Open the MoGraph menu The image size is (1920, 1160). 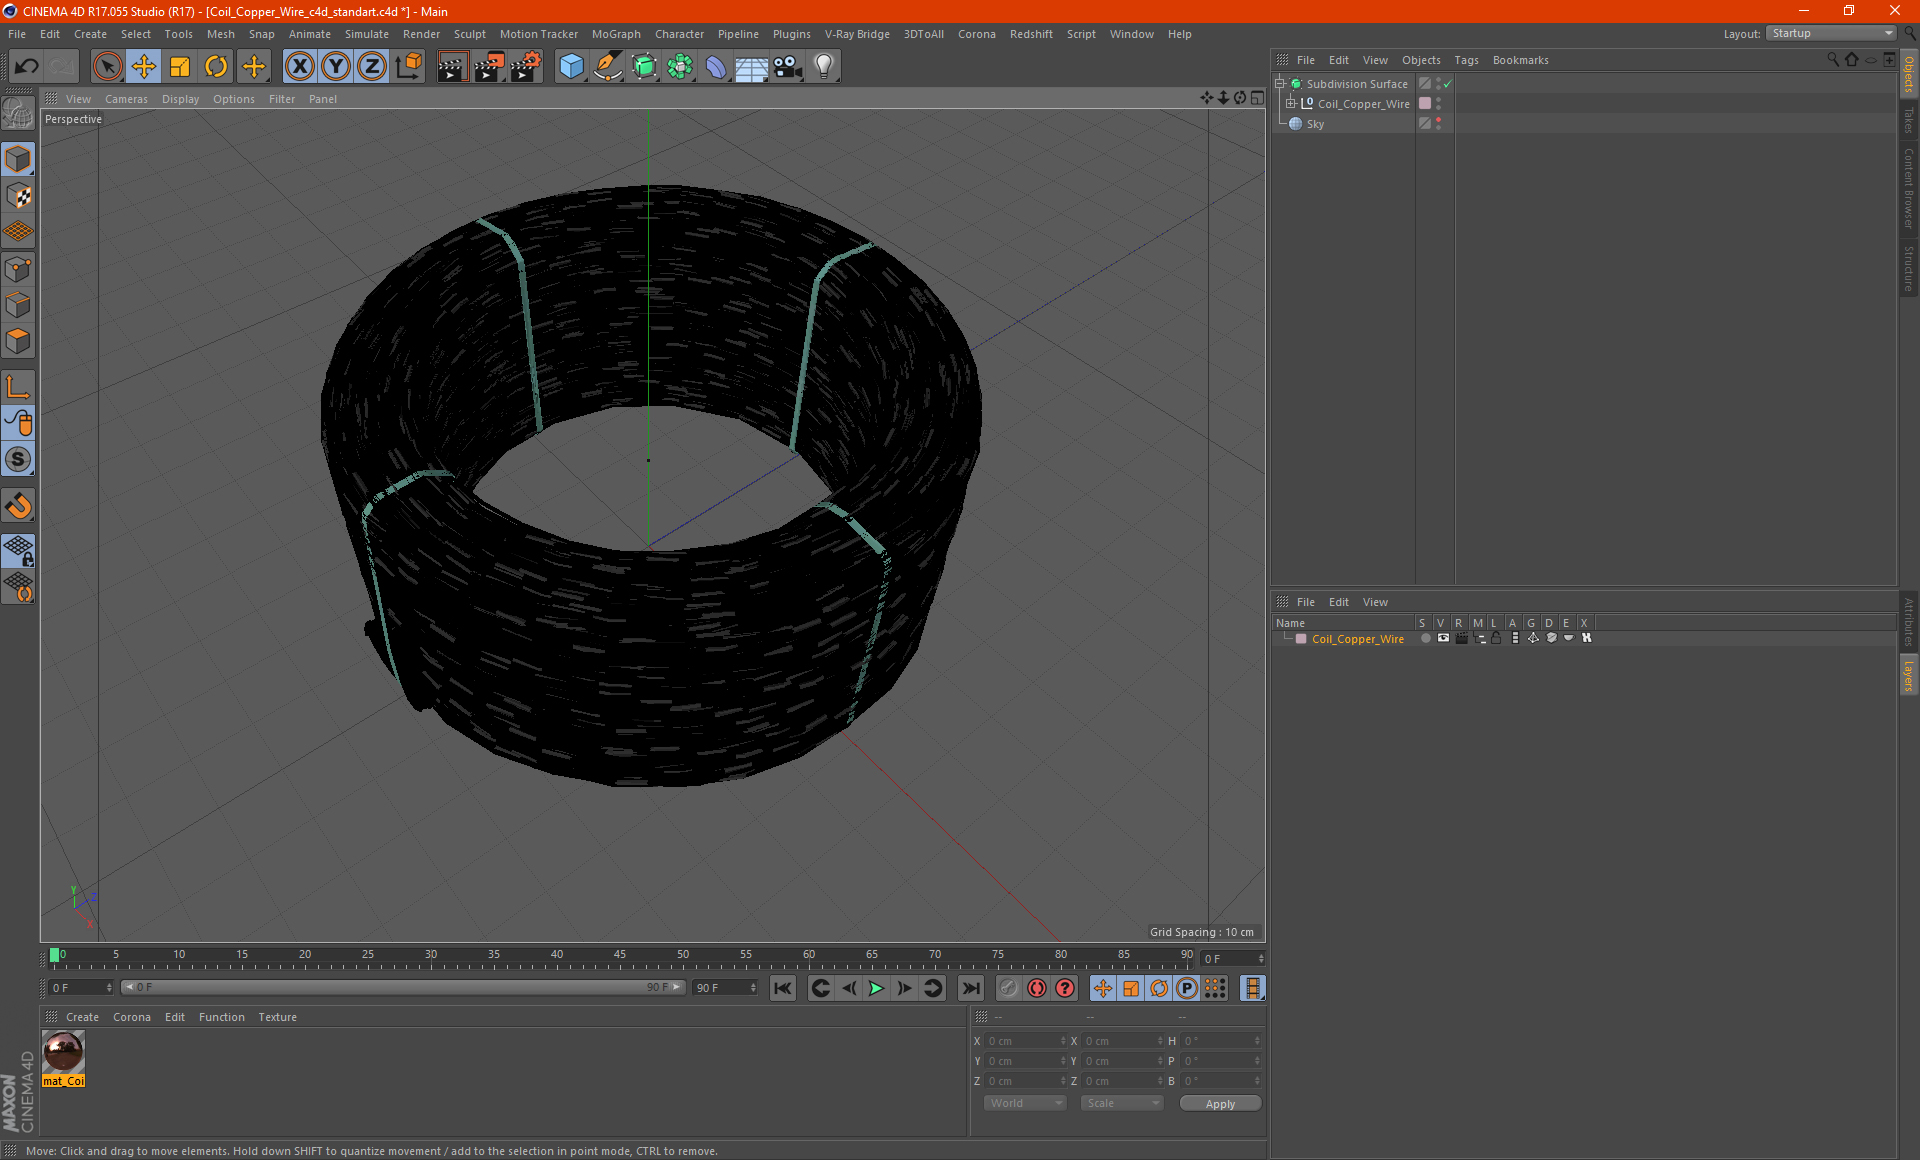(616, 34)
